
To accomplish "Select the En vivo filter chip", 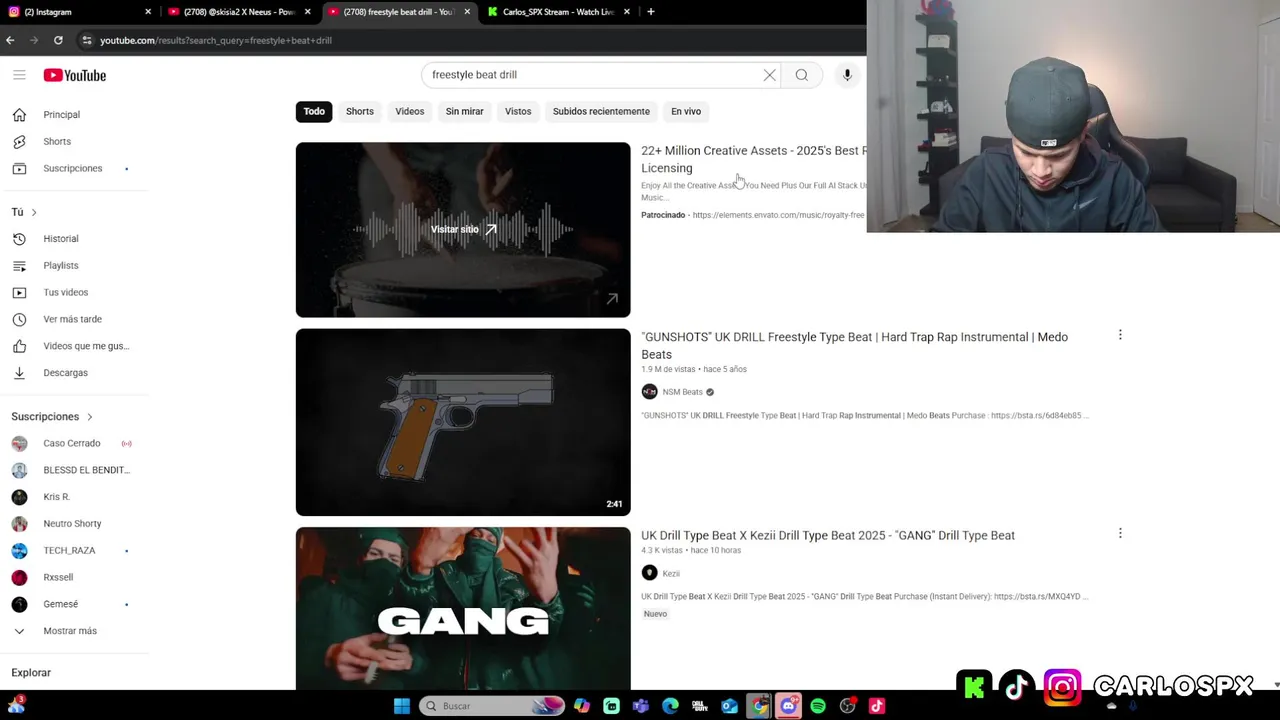I will [686, 111].
